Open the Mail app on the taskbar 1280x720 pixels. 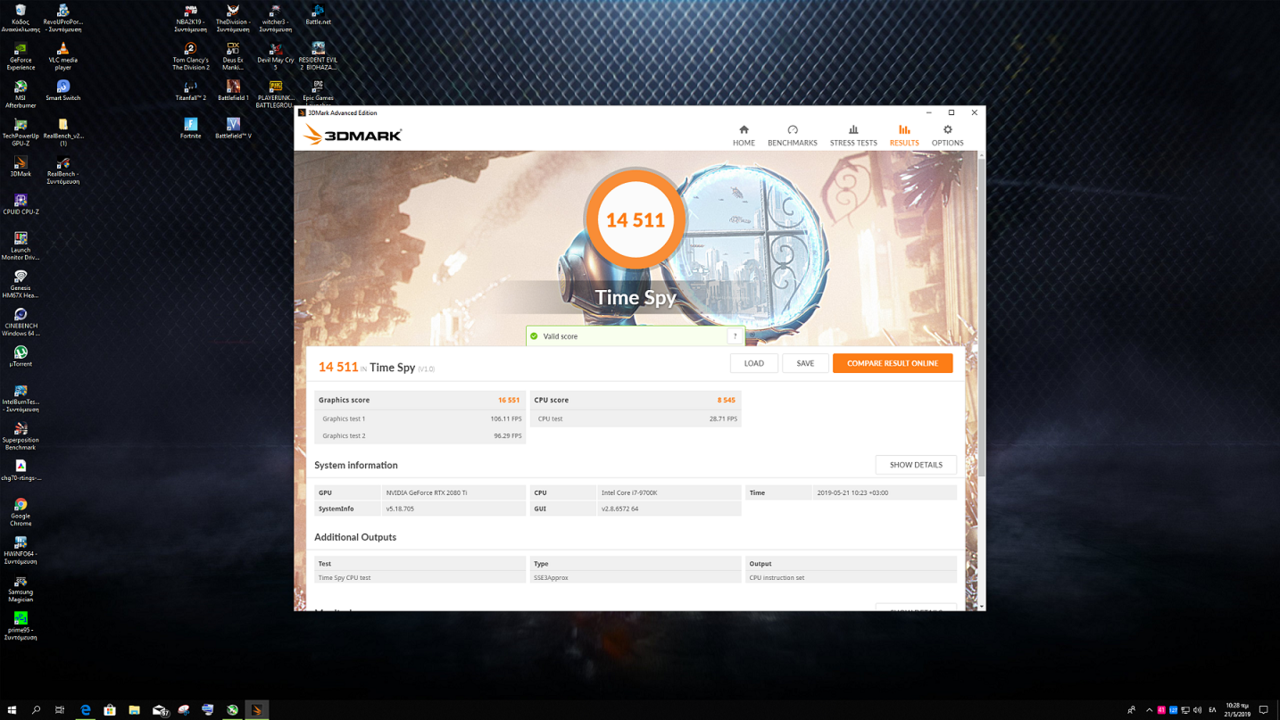click(160, 710)
